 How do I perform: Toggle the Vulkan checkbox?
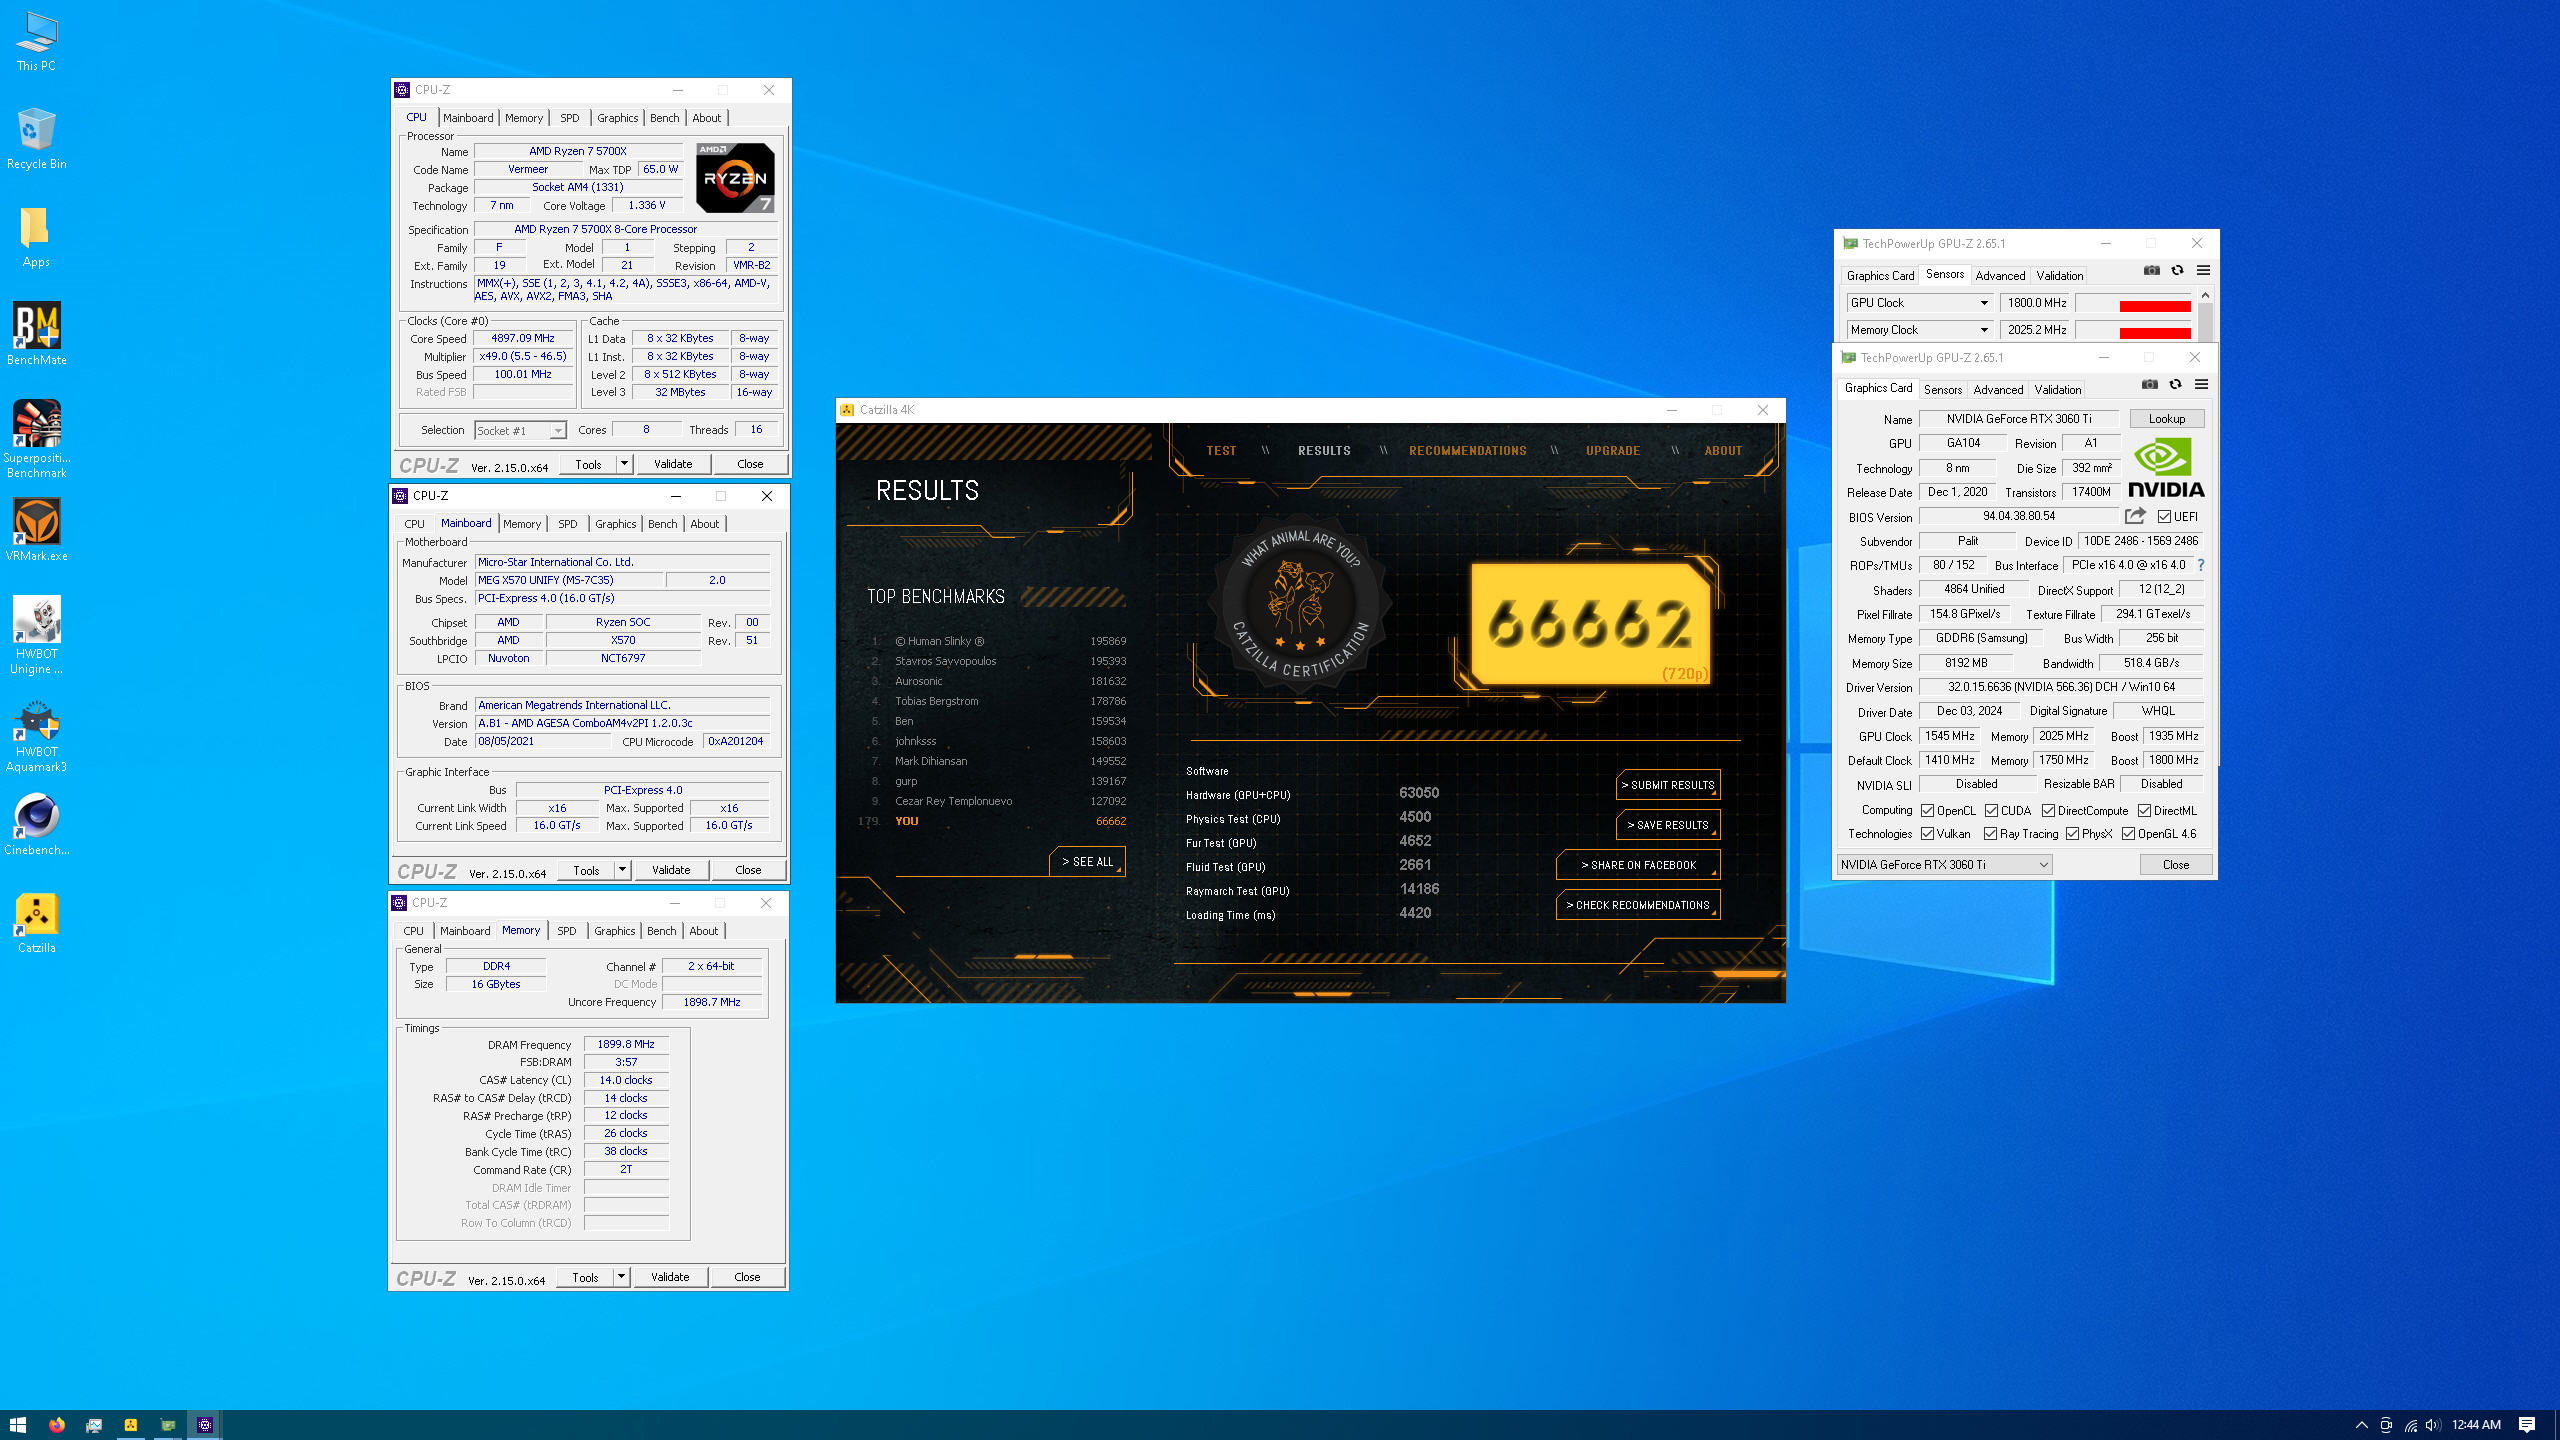(x=1928, y=834)
